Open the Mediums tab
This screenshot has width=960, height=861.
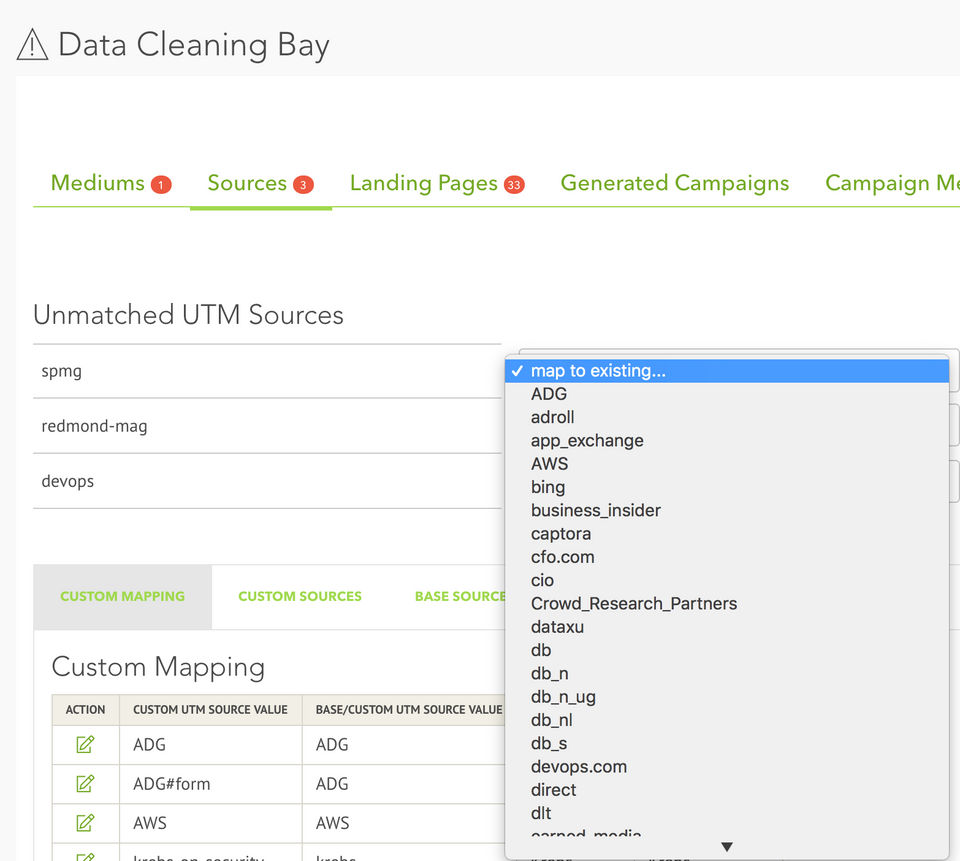[x=98, y=183]
